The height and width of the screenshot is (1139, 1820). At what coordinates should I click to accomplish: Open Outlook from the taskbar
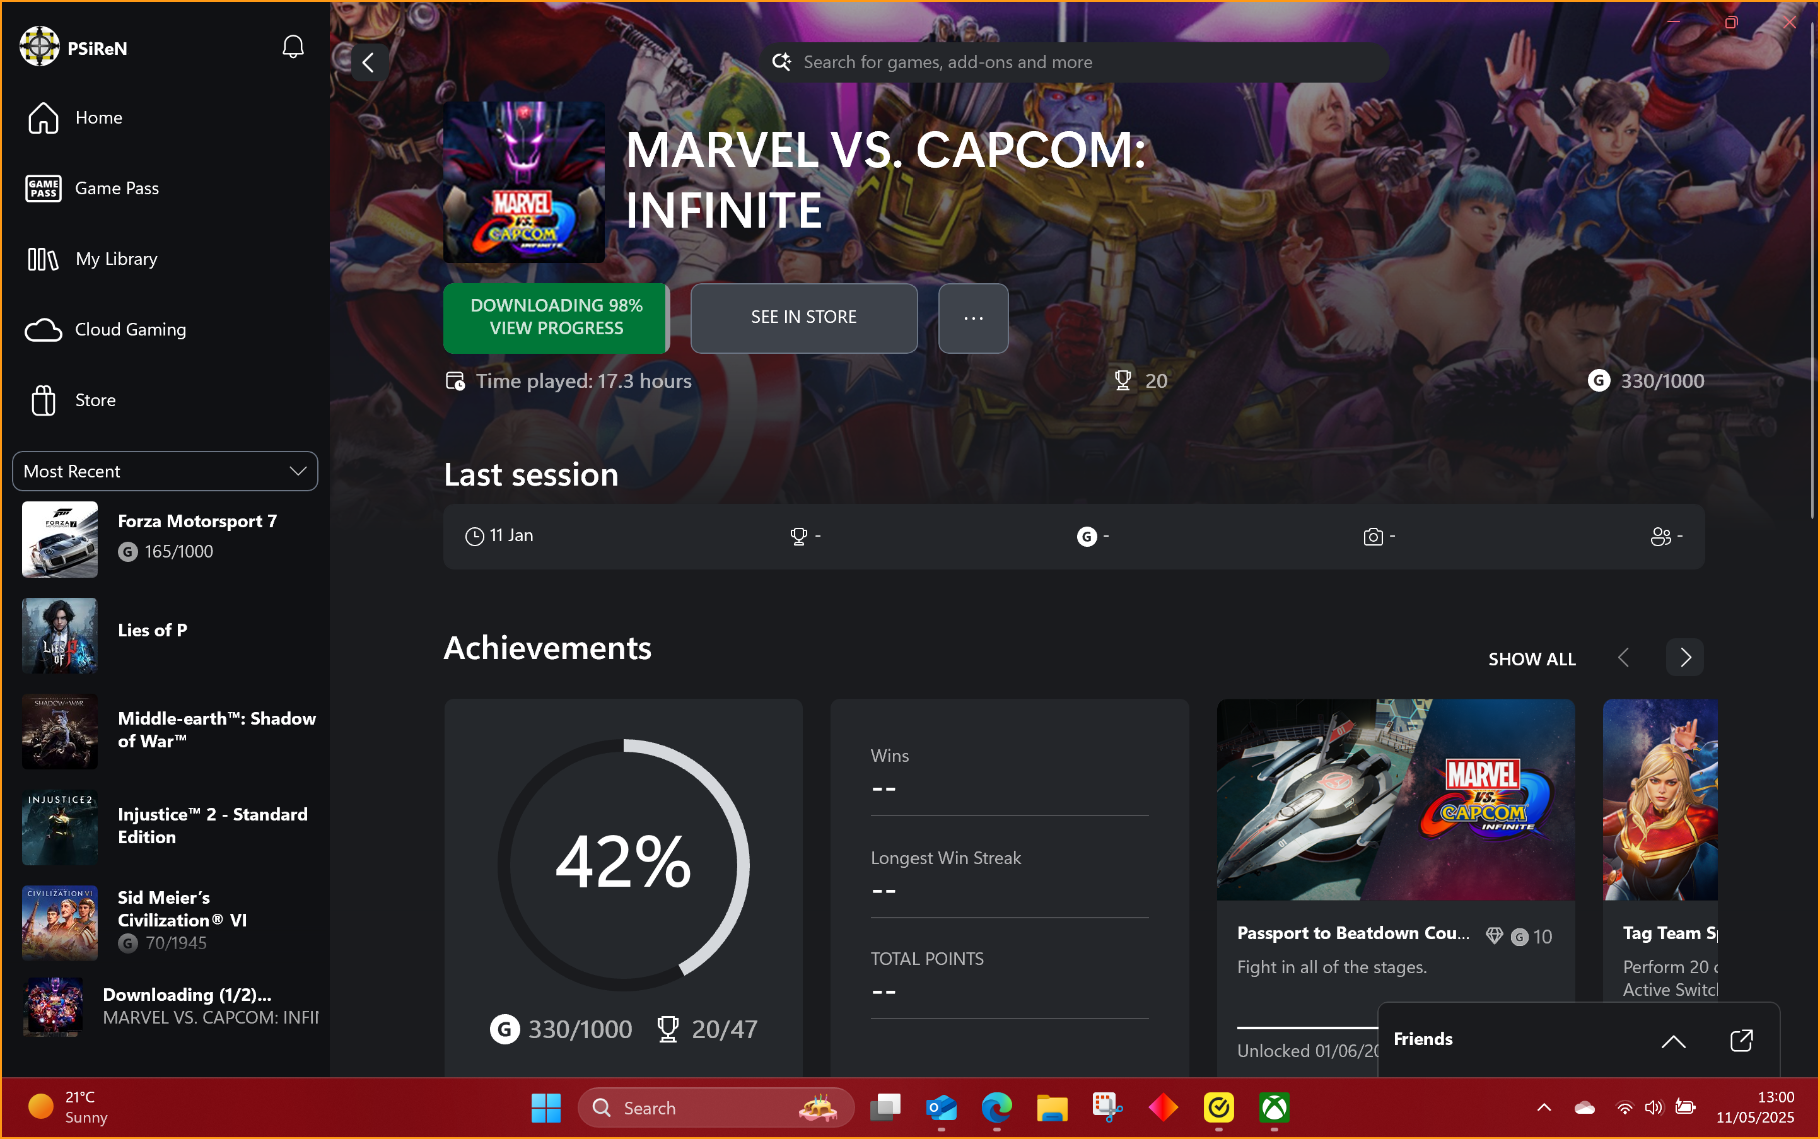[941, 1108]
